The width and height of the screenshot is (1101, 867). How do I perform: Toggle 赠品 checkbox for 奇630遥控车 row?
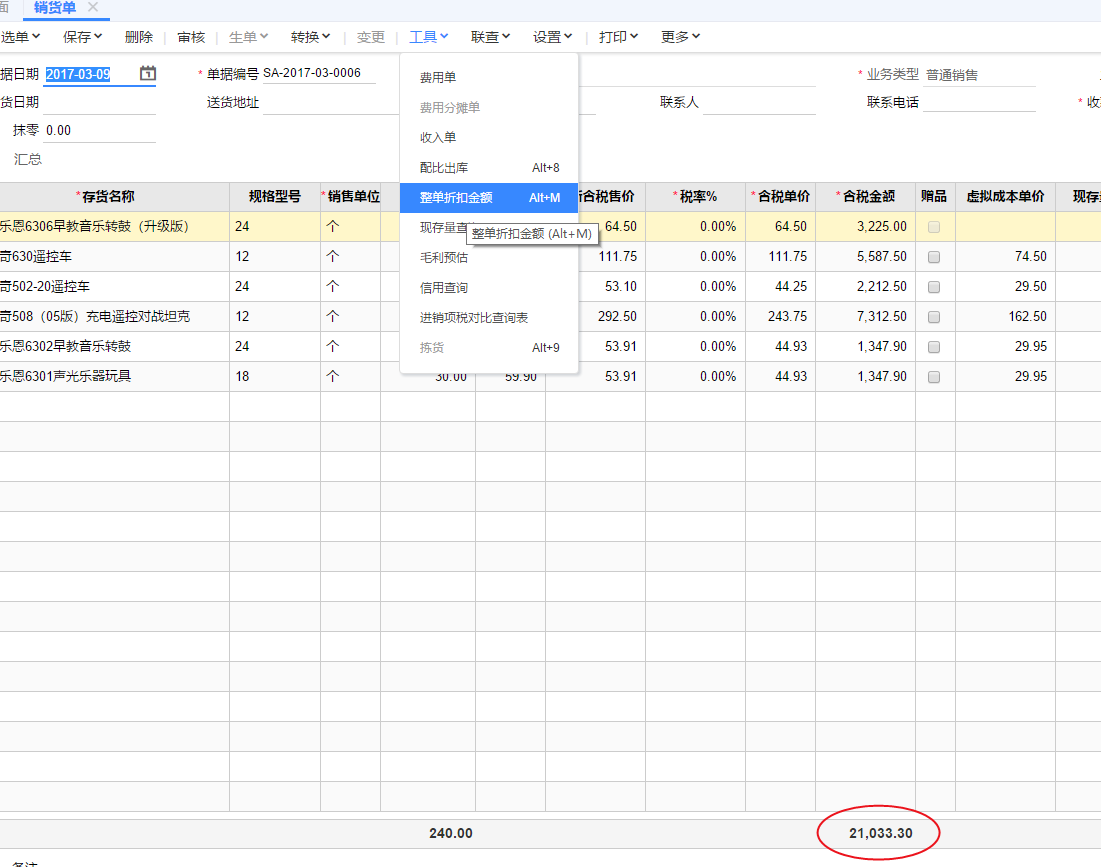pyautogui.click(x=934, y=257)
